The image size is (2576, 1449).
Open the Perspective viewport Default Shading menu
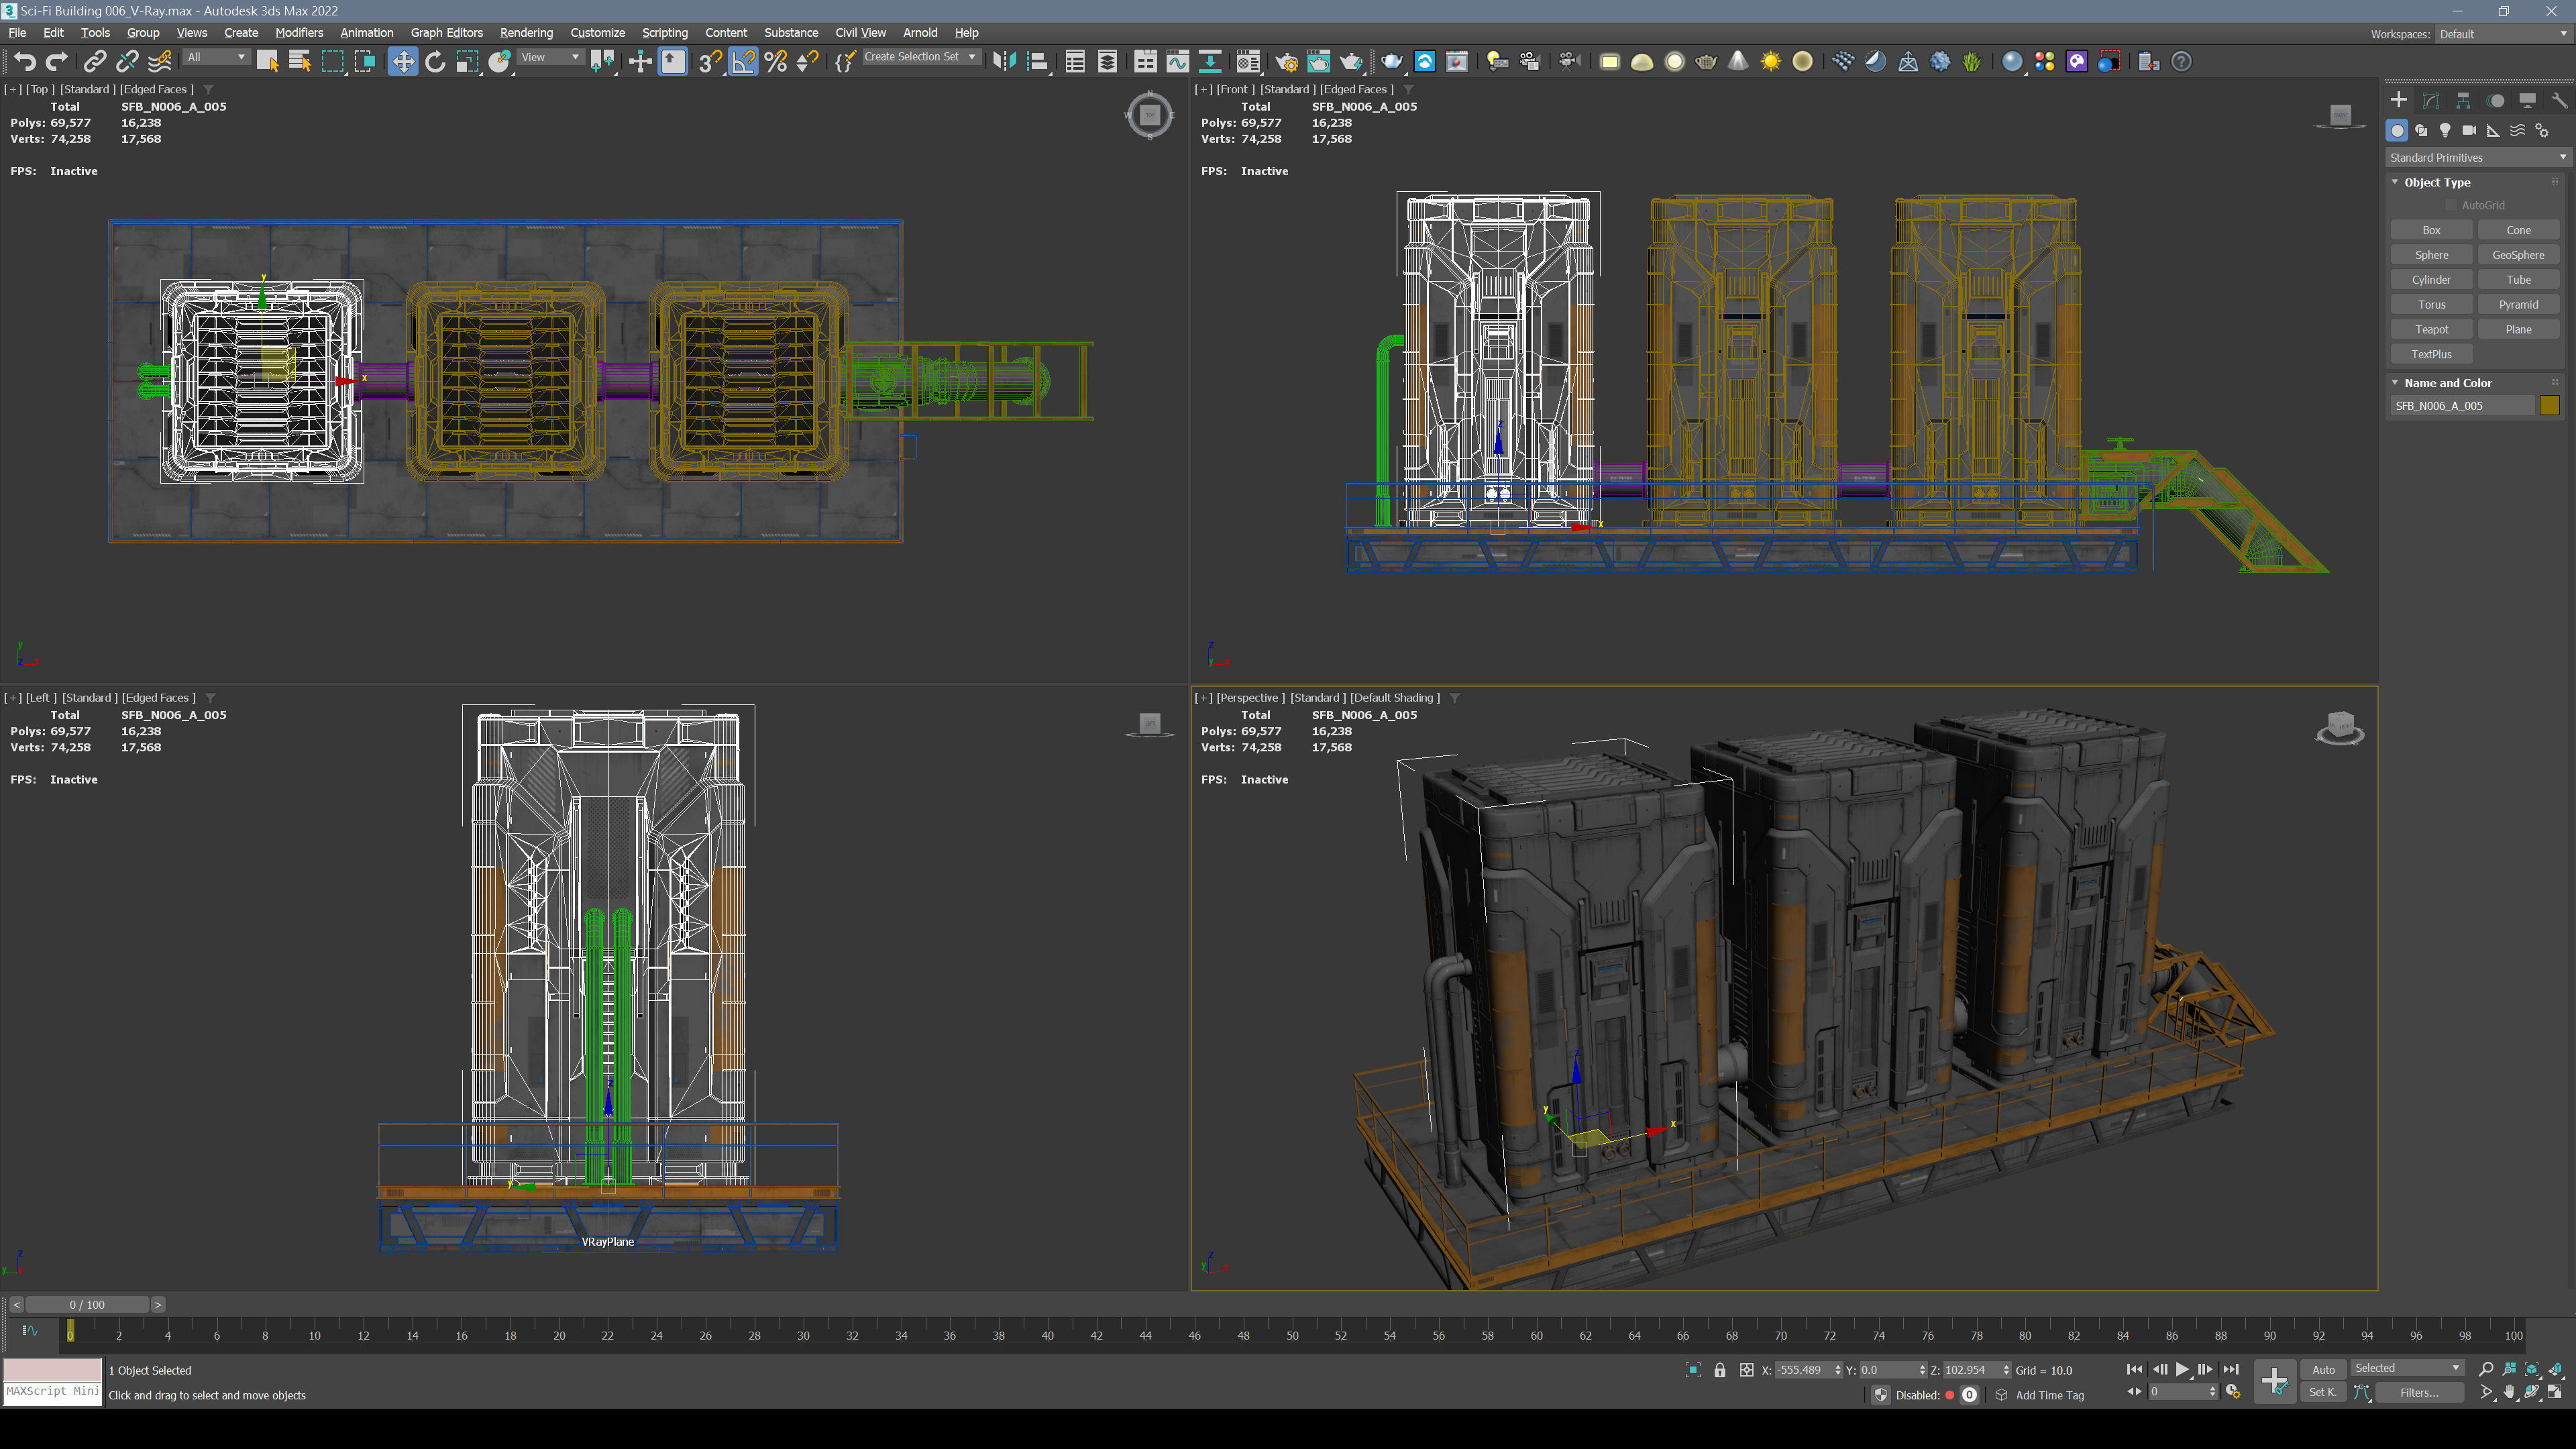(x=1394, y=697)
